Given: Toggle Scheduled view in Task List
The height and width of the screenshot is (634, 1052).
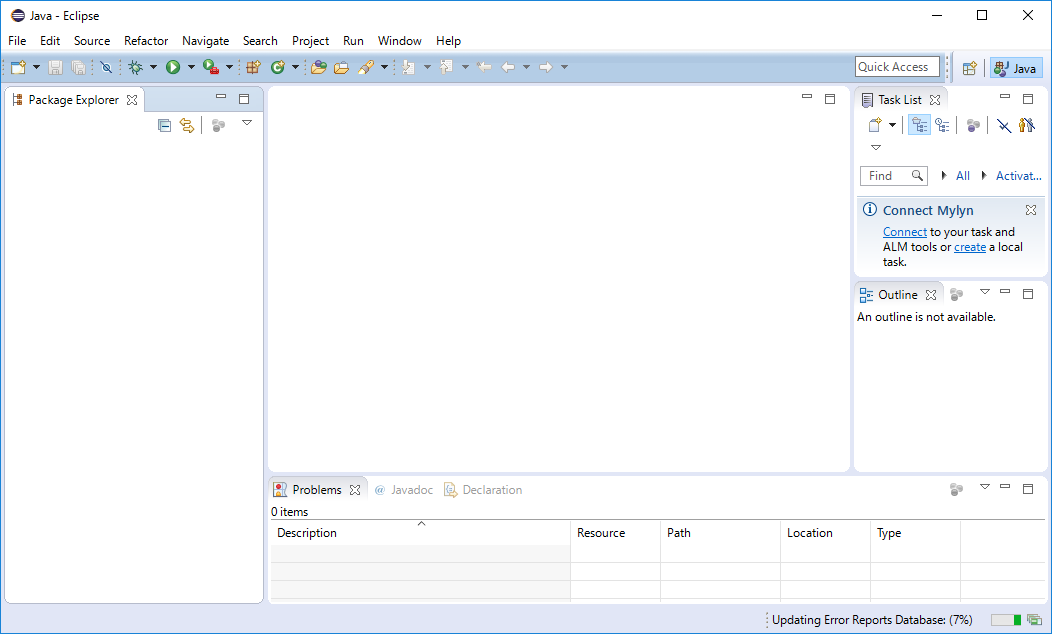Looking at the screenshot, I should pos(943,125).
